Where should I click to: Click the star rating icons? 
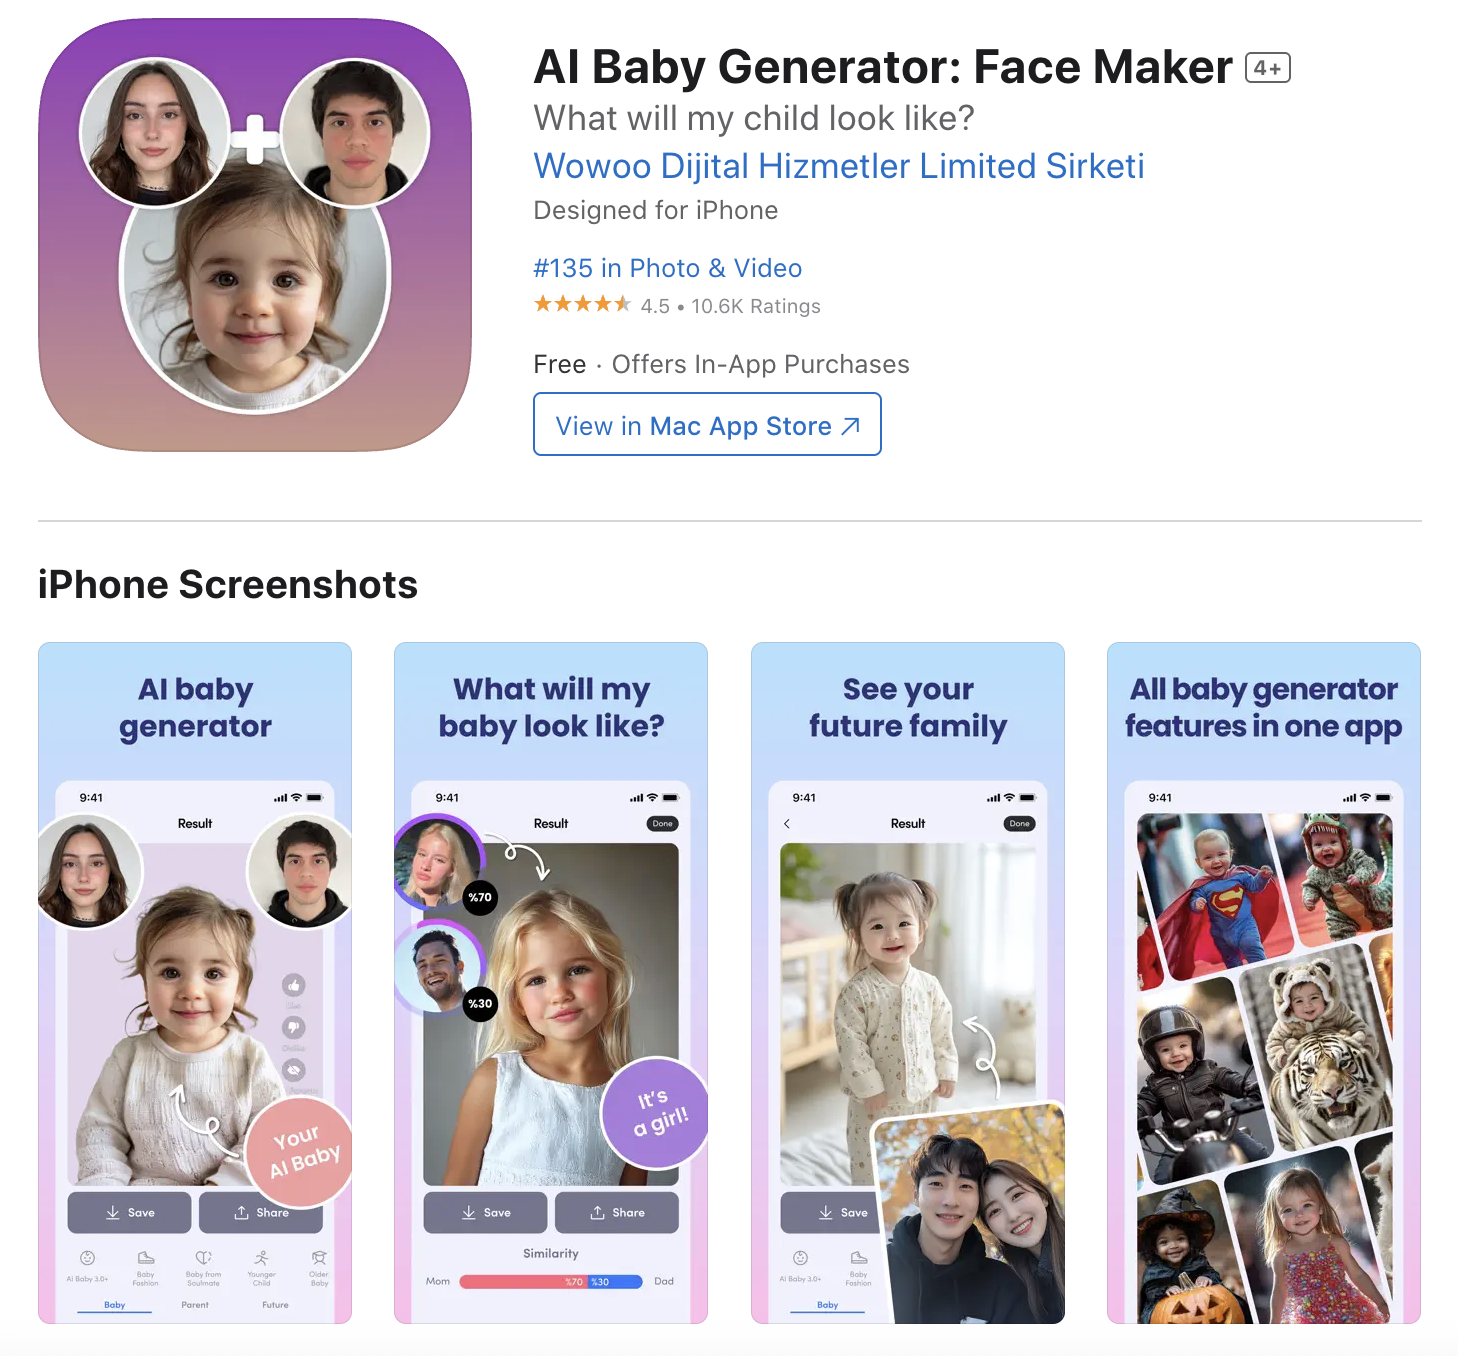(582, 304)
